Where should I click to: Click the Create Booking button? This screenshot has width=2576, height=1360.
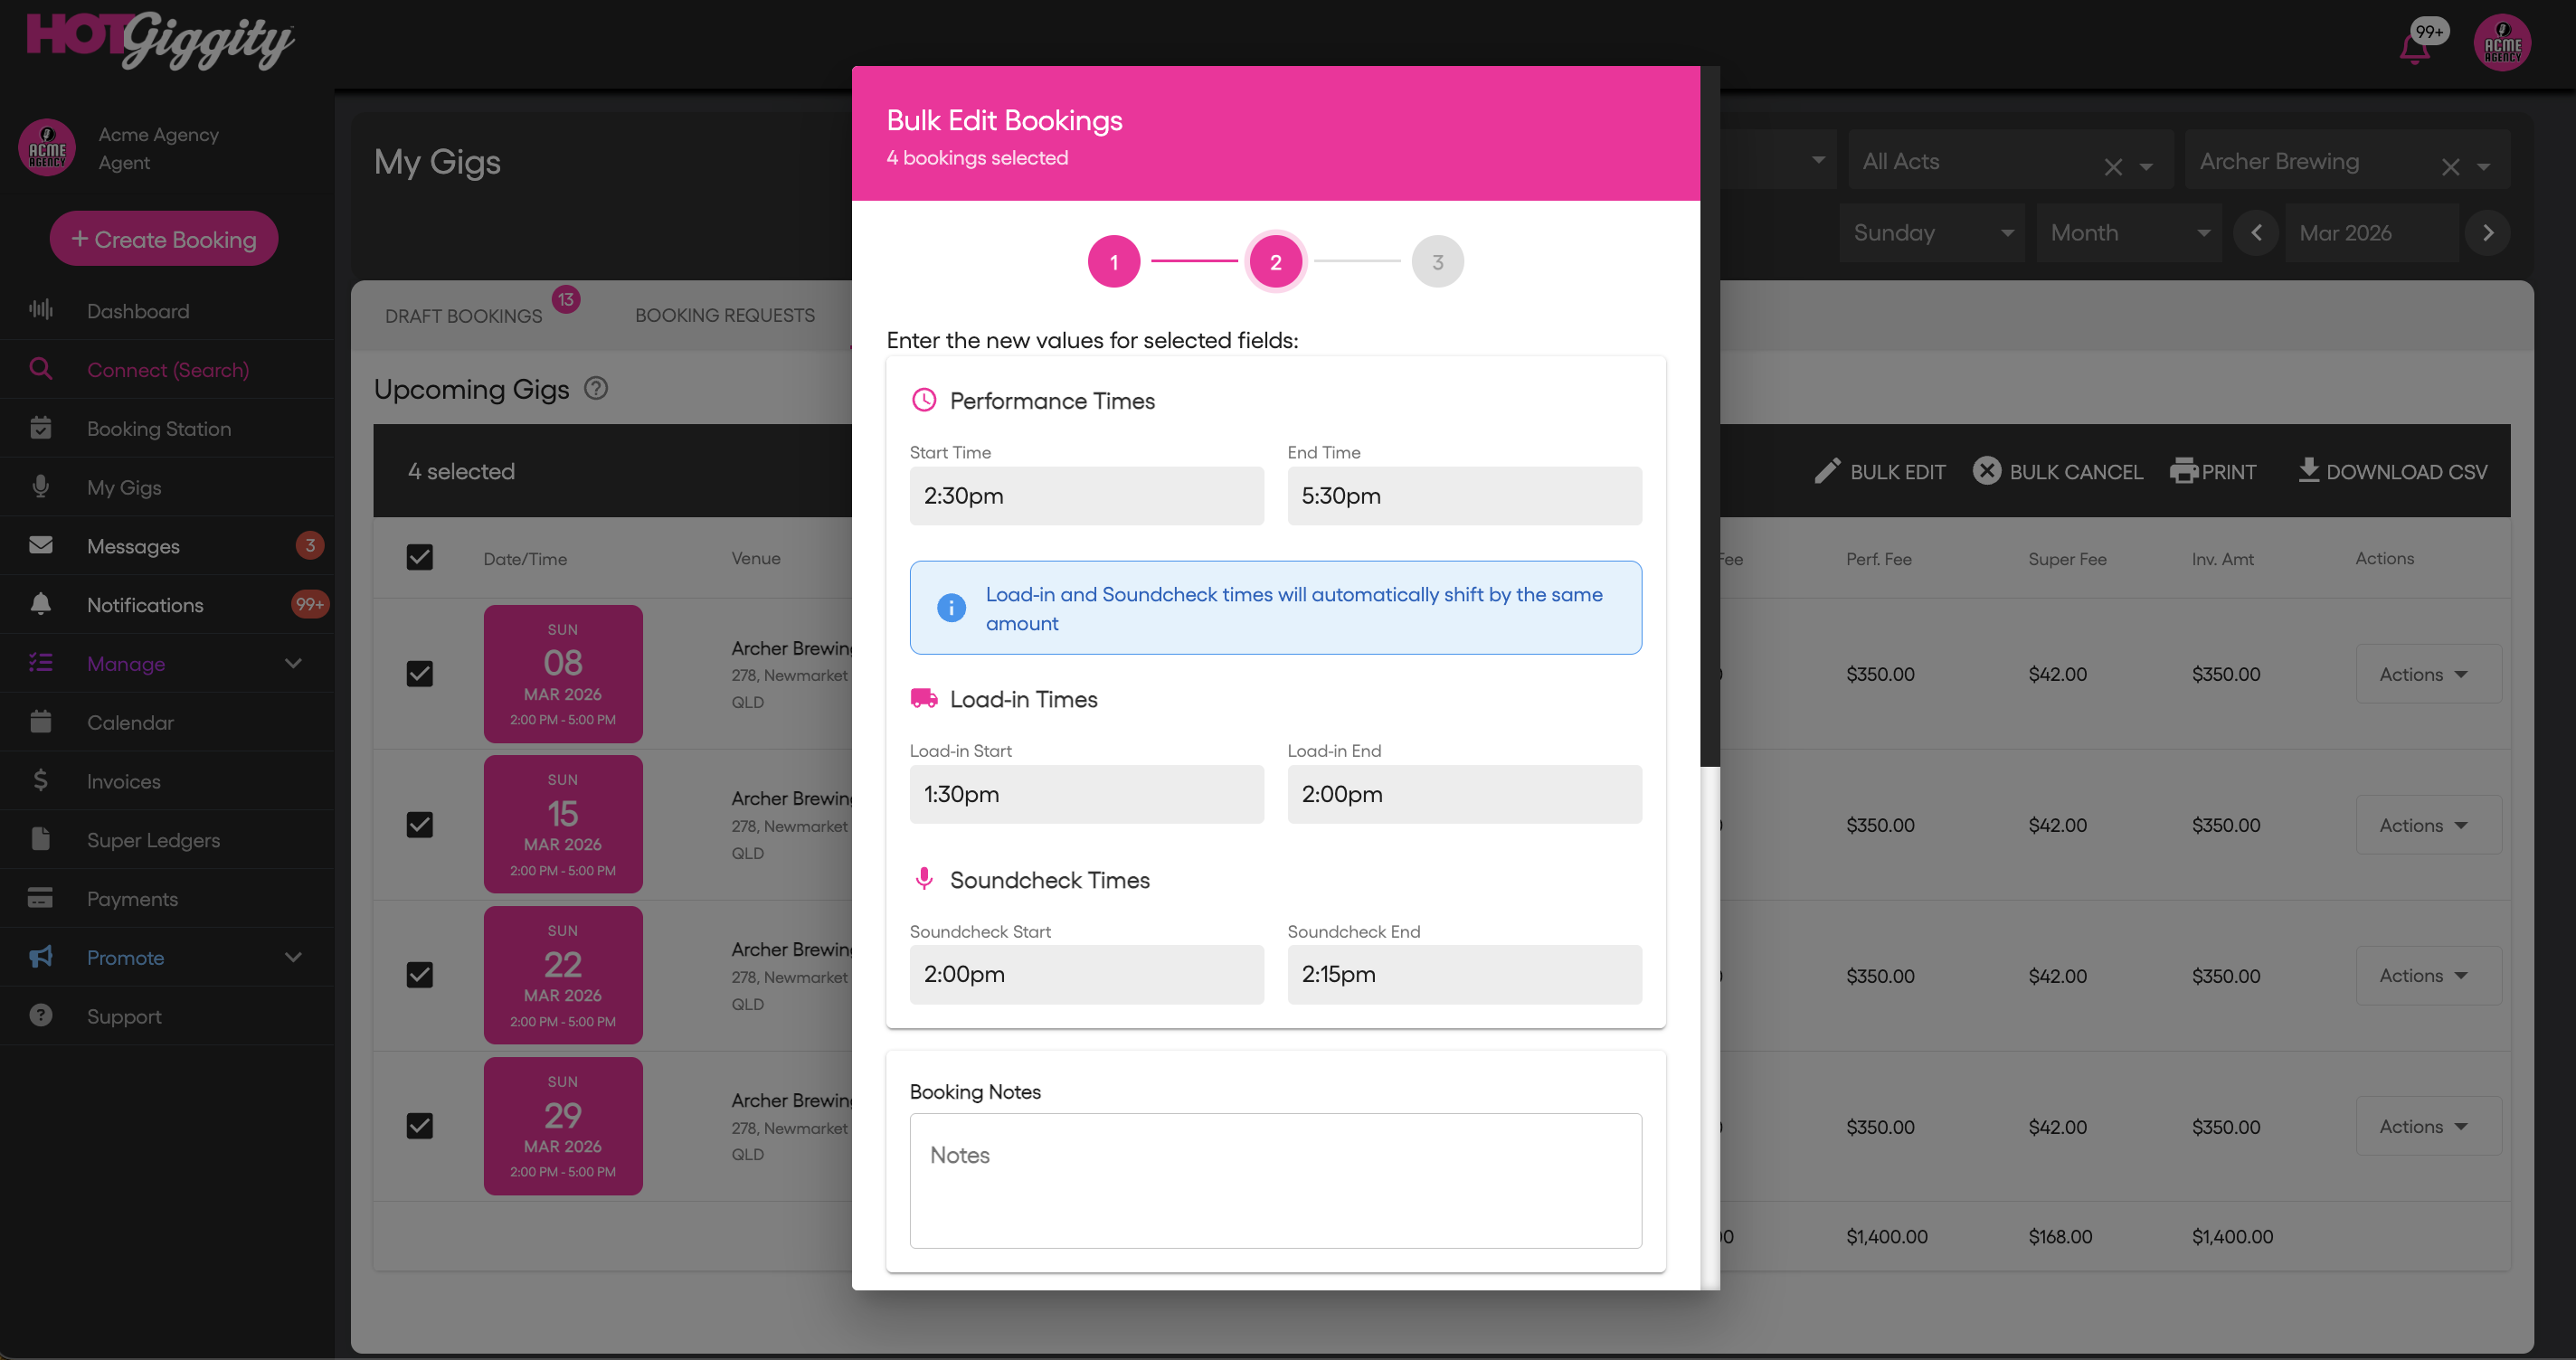point(164,239)
